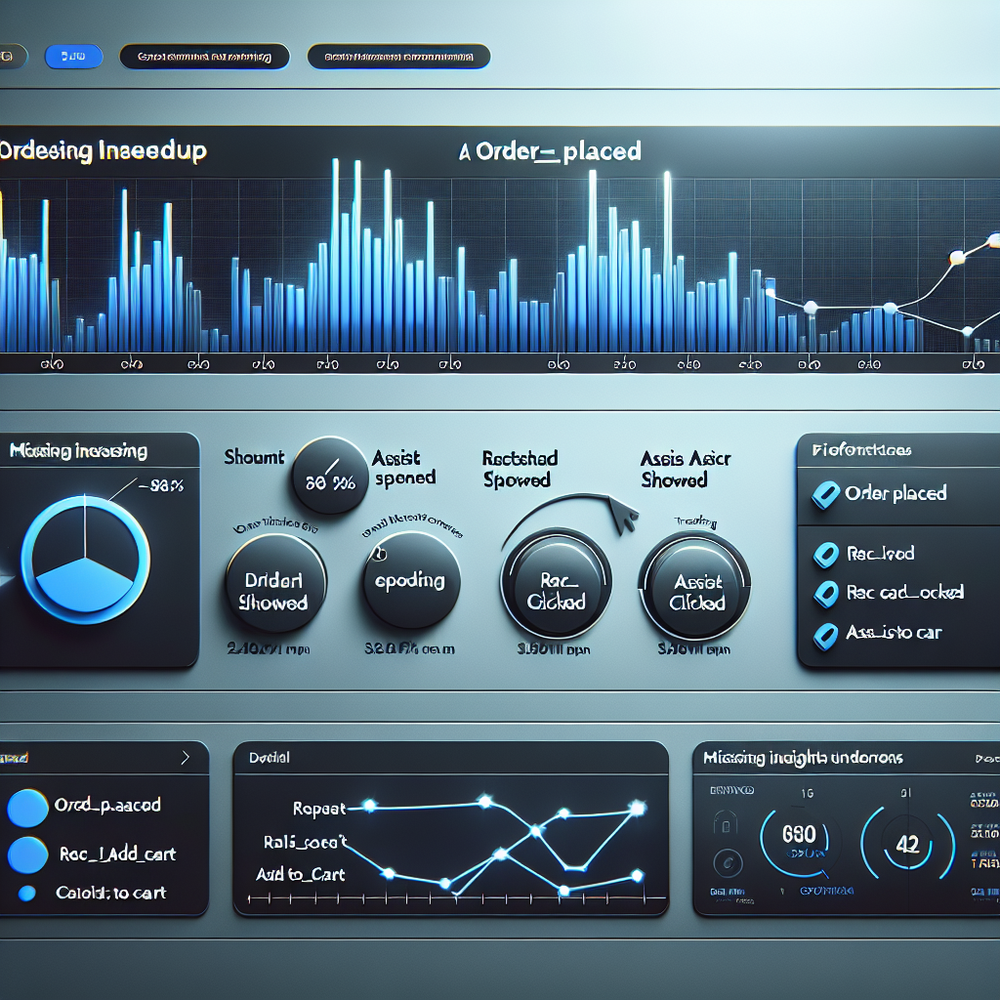Click the 'Assist Clicked' round button
Screen dimensions: 1000x1000
click(695, 584)
